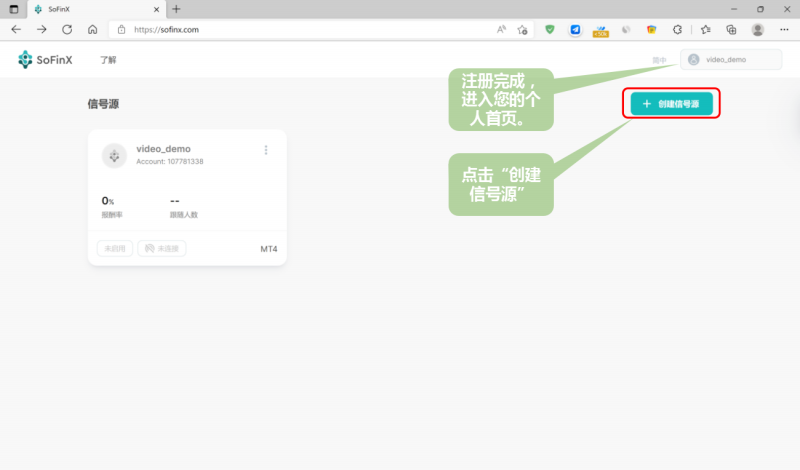
Task: Go to the browser home page icon
Action: (x=92, y=30)
